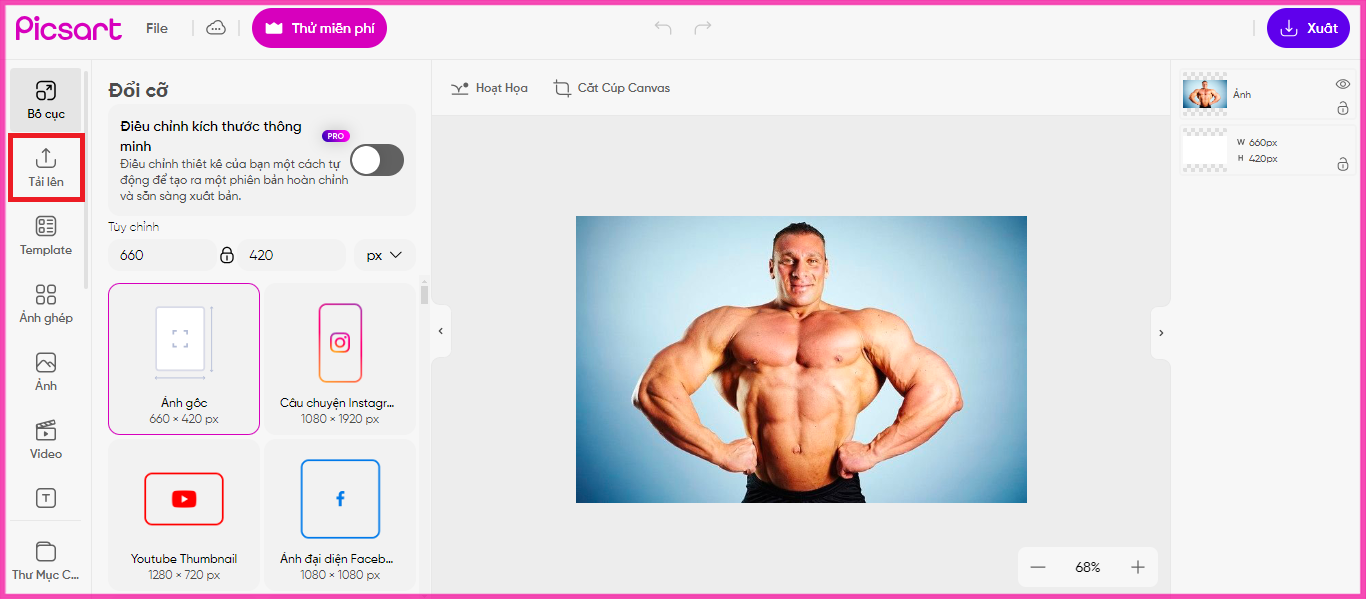1366x599 pixels.
Task: Open the px unit dropdown
Action: tap(384, 255)
